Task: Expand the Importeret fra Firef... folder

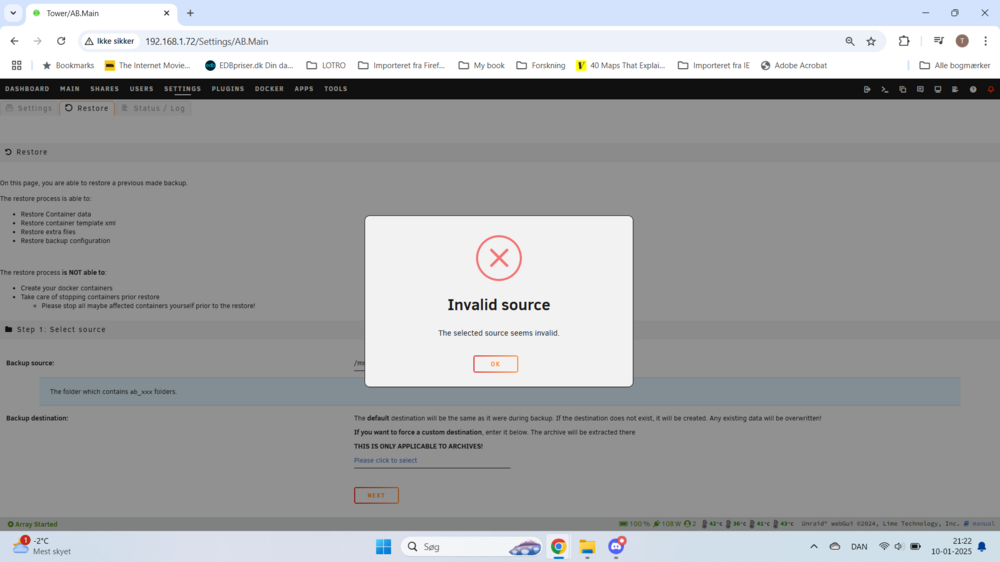Action: (401, 65)
